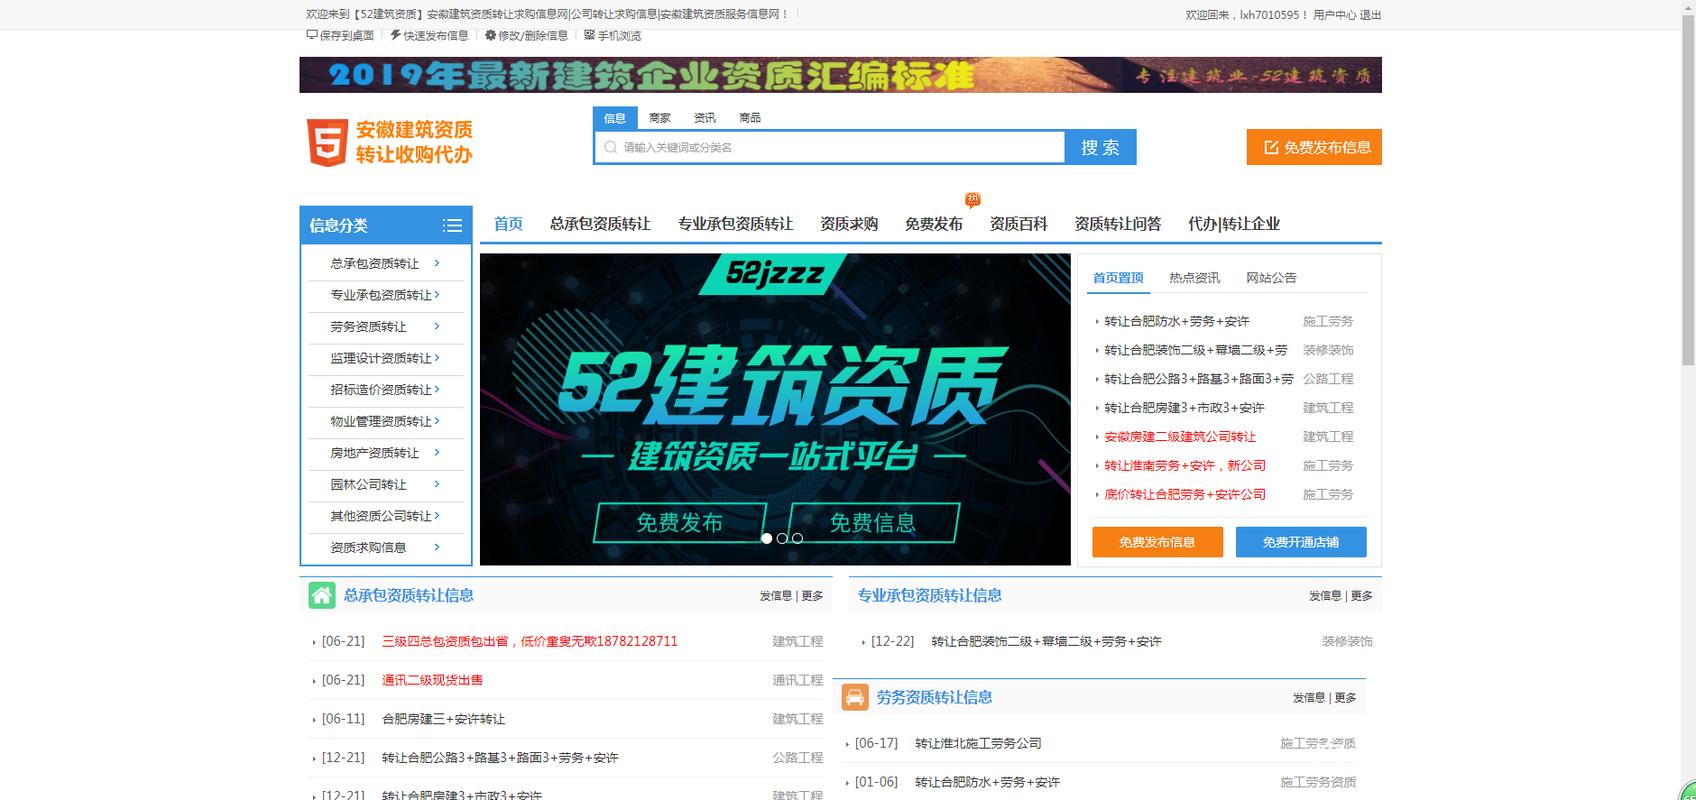Click 退出 to log out

pos(1370,15)
